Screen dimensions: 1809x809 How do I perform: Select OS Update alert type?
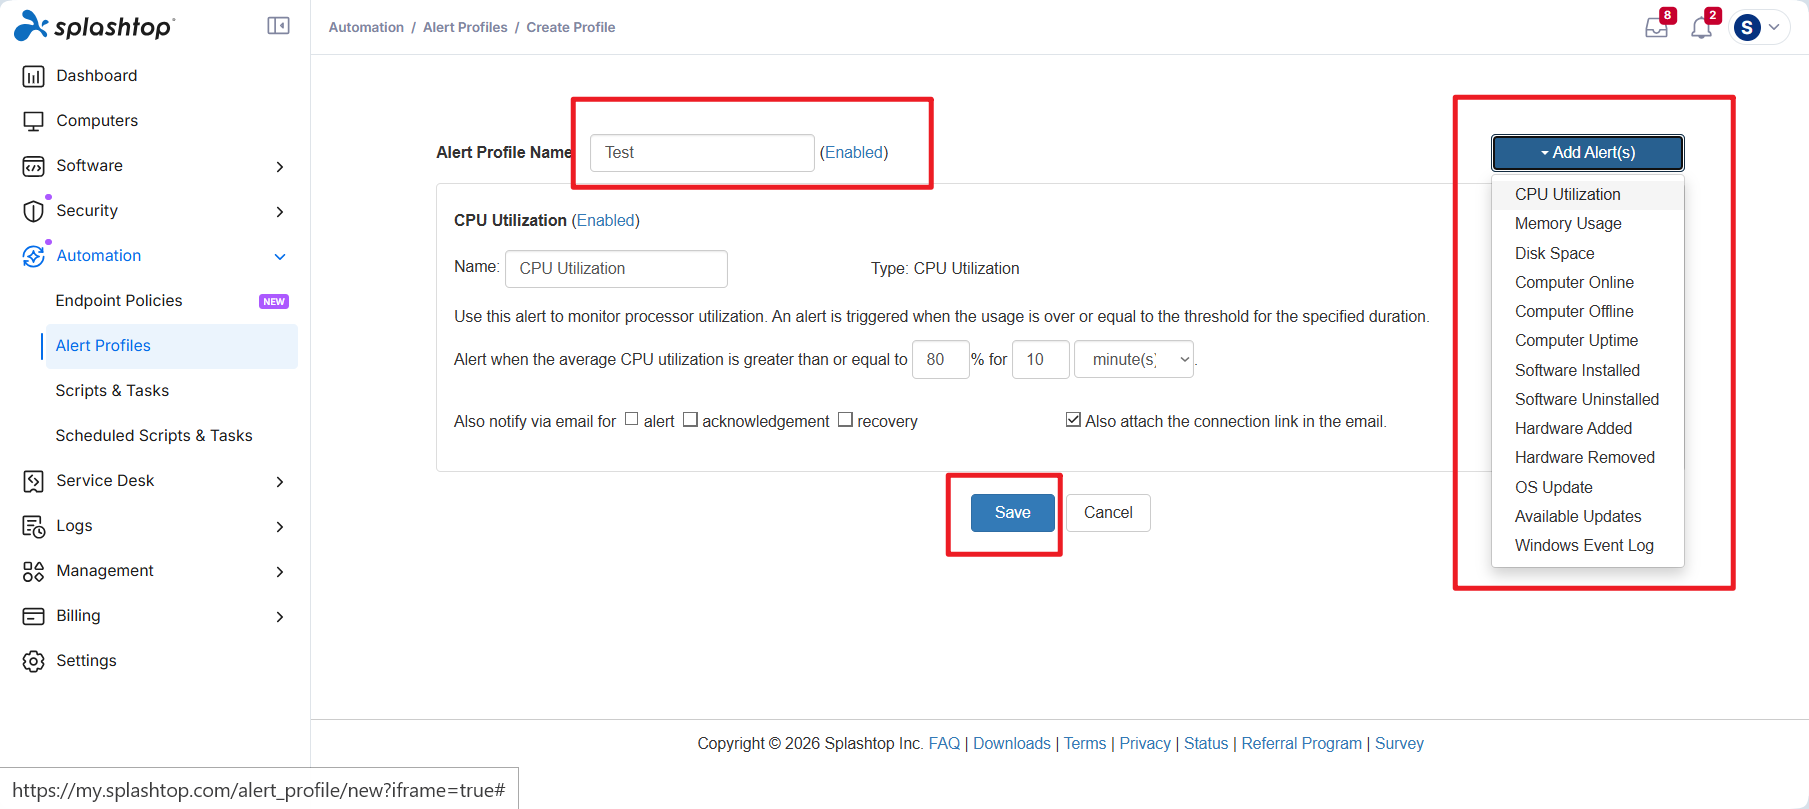pyautogui.click(x=1588, y=487)
